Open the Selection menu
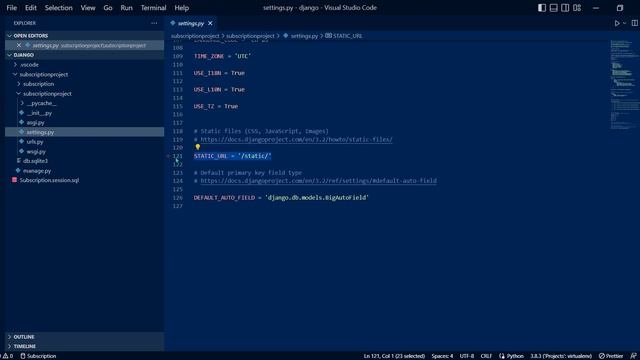 click(x=58, y=8)
